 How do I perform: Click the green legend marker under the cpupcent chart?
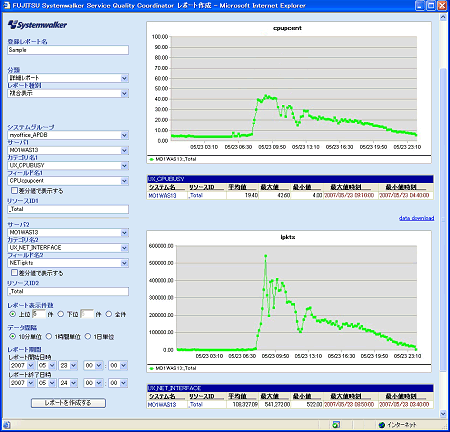(152, 159)
